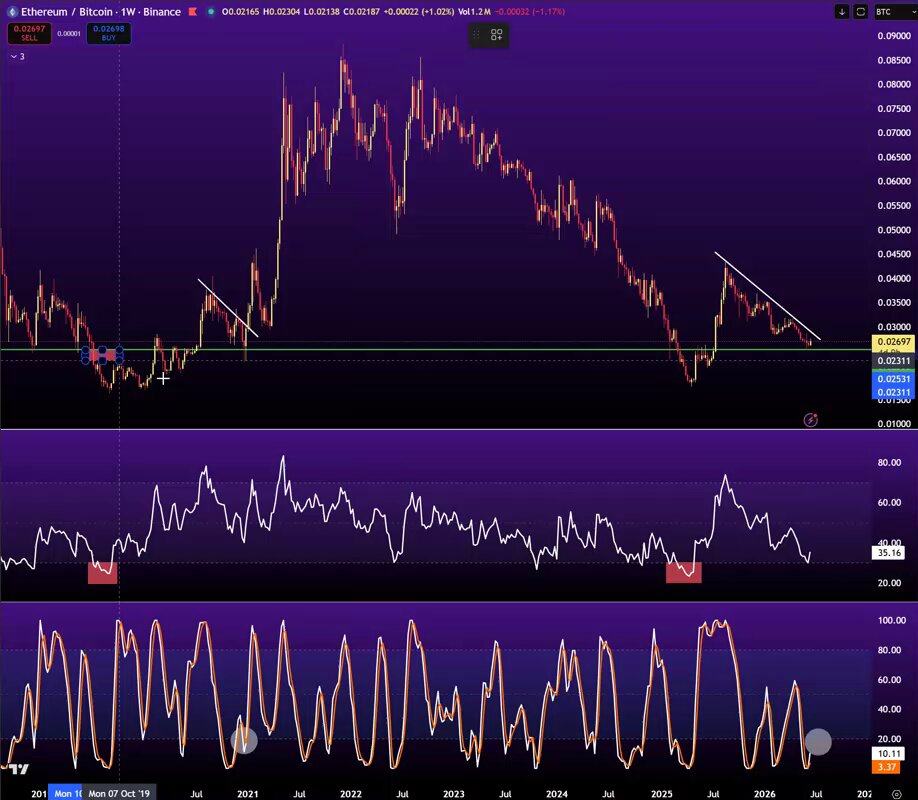This screenshot has width=918, height=800.
Task: Click the 0.02697 SELL button
Action: click(x=29, y=33)
